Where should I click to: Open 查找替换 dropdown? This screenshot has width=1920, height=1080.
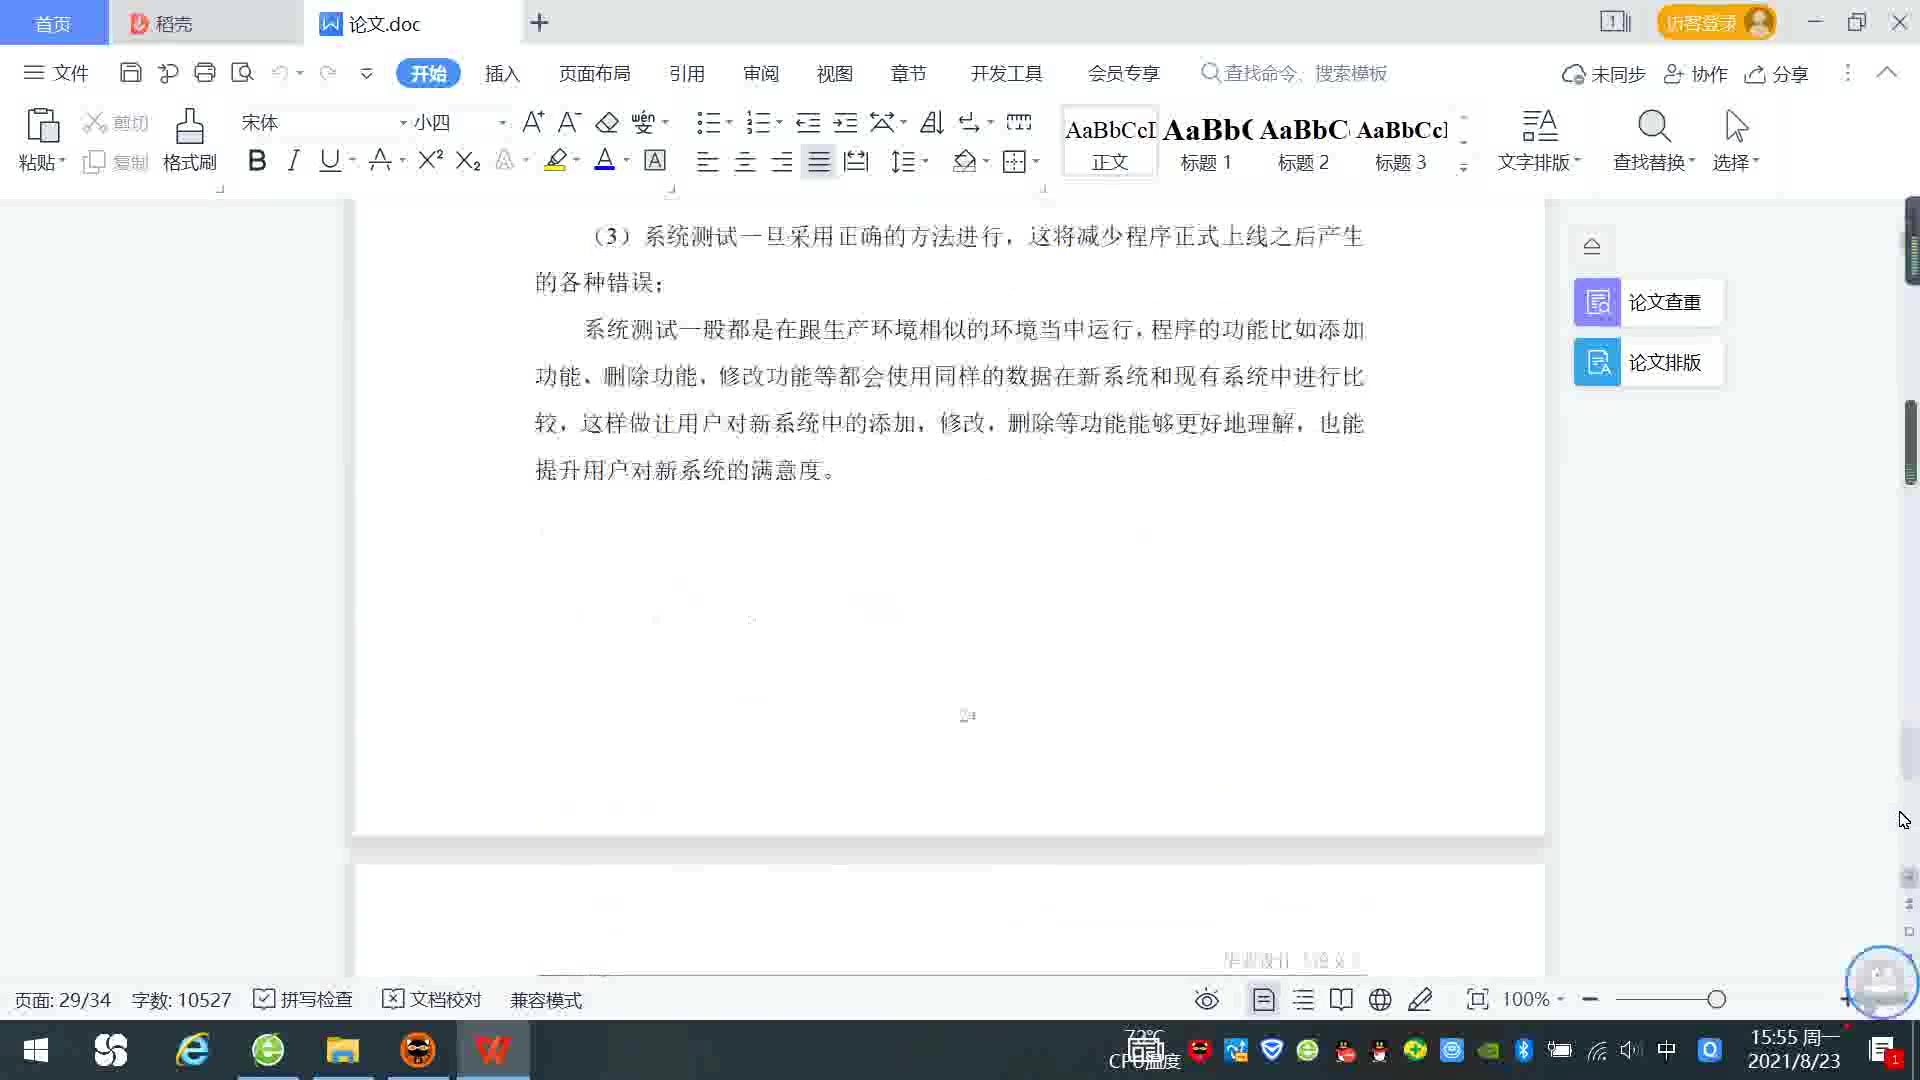1654,162
